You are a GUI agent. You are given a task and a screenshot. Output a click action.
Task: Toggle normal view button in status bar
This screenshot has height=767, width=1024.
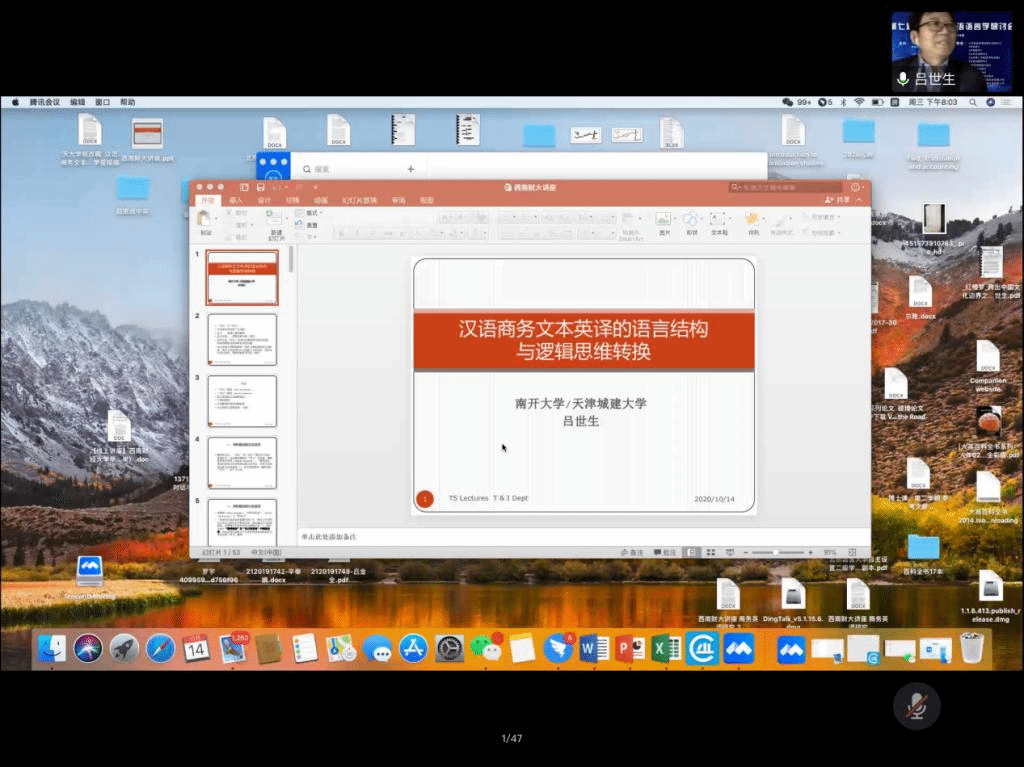coord(691,553)
